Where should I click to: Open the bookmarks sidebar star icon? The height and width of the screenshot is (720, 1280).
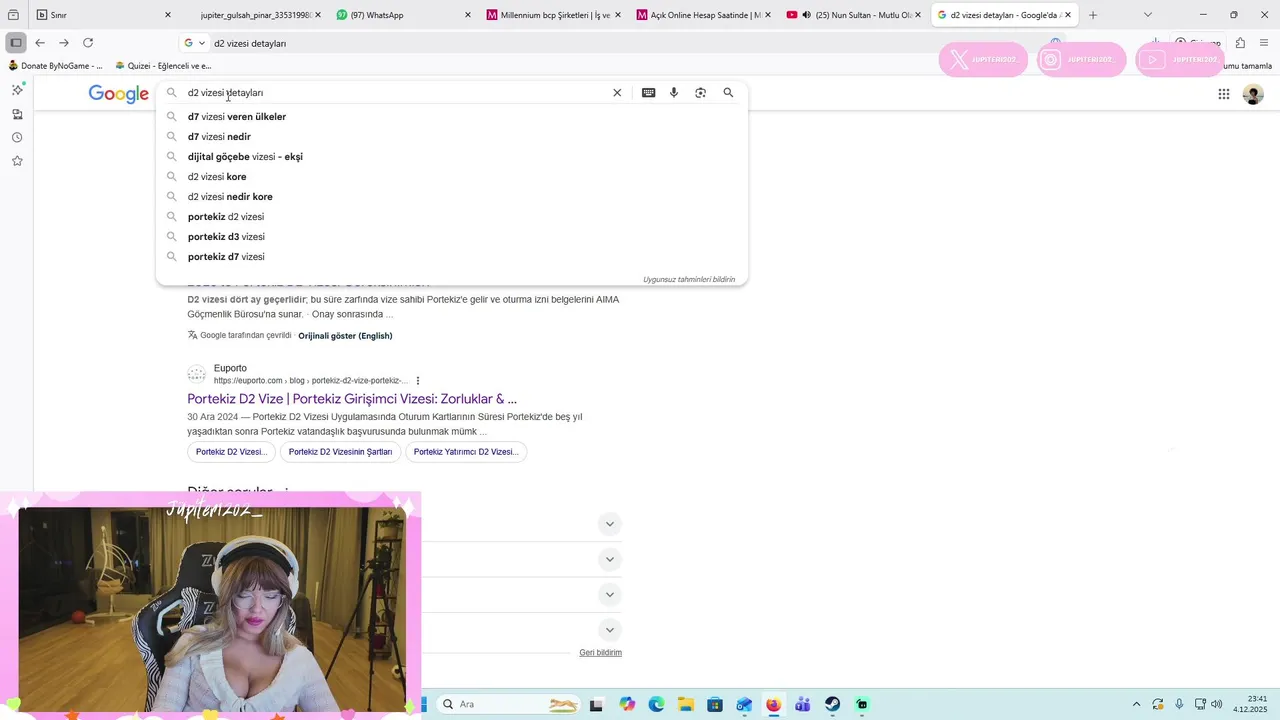[17, 161]
